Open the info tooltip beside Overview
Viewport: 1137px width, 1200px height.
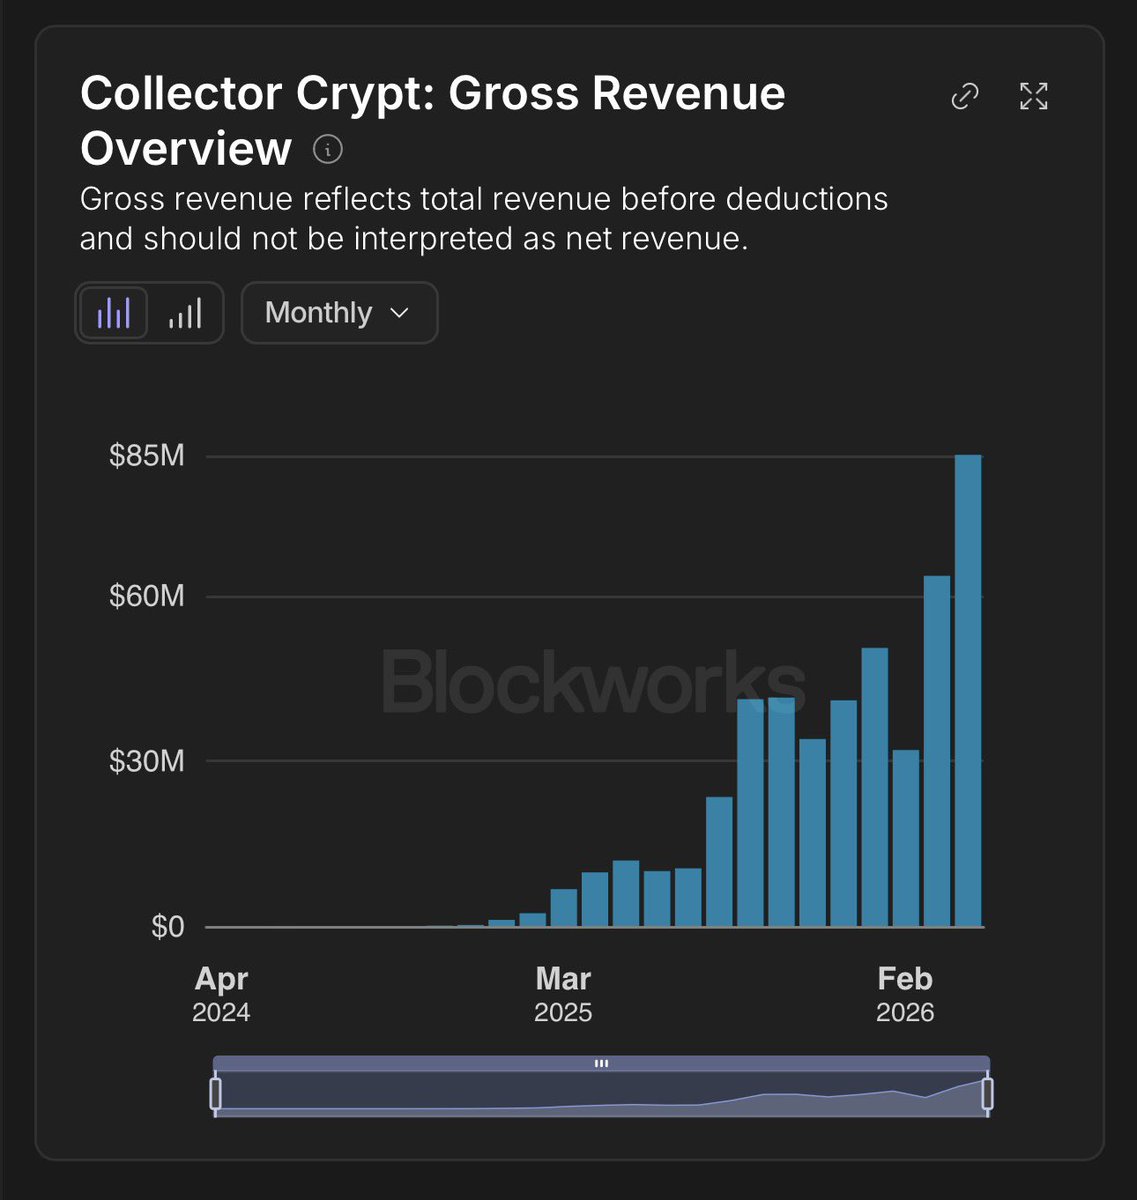pyautogui.click(x=328, y=150)
